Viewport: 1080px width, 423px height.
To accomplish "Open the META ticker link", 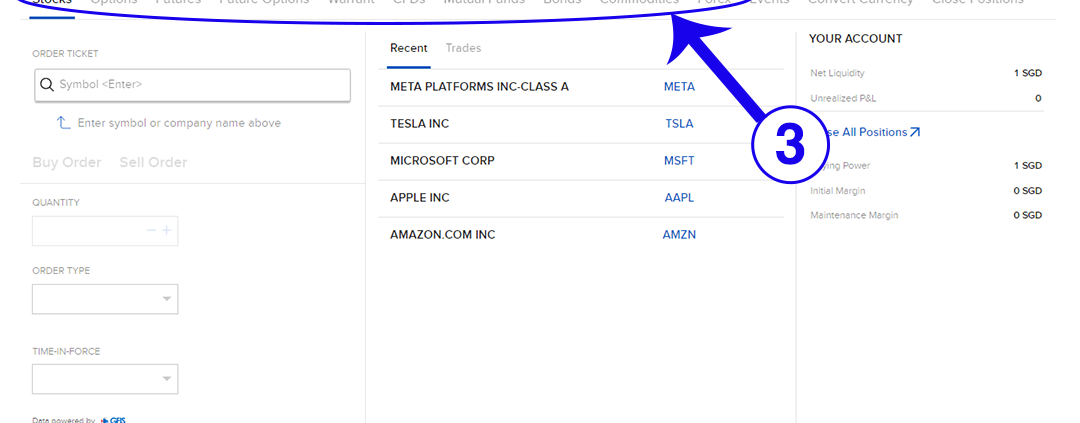I will [x=679, y=87].
